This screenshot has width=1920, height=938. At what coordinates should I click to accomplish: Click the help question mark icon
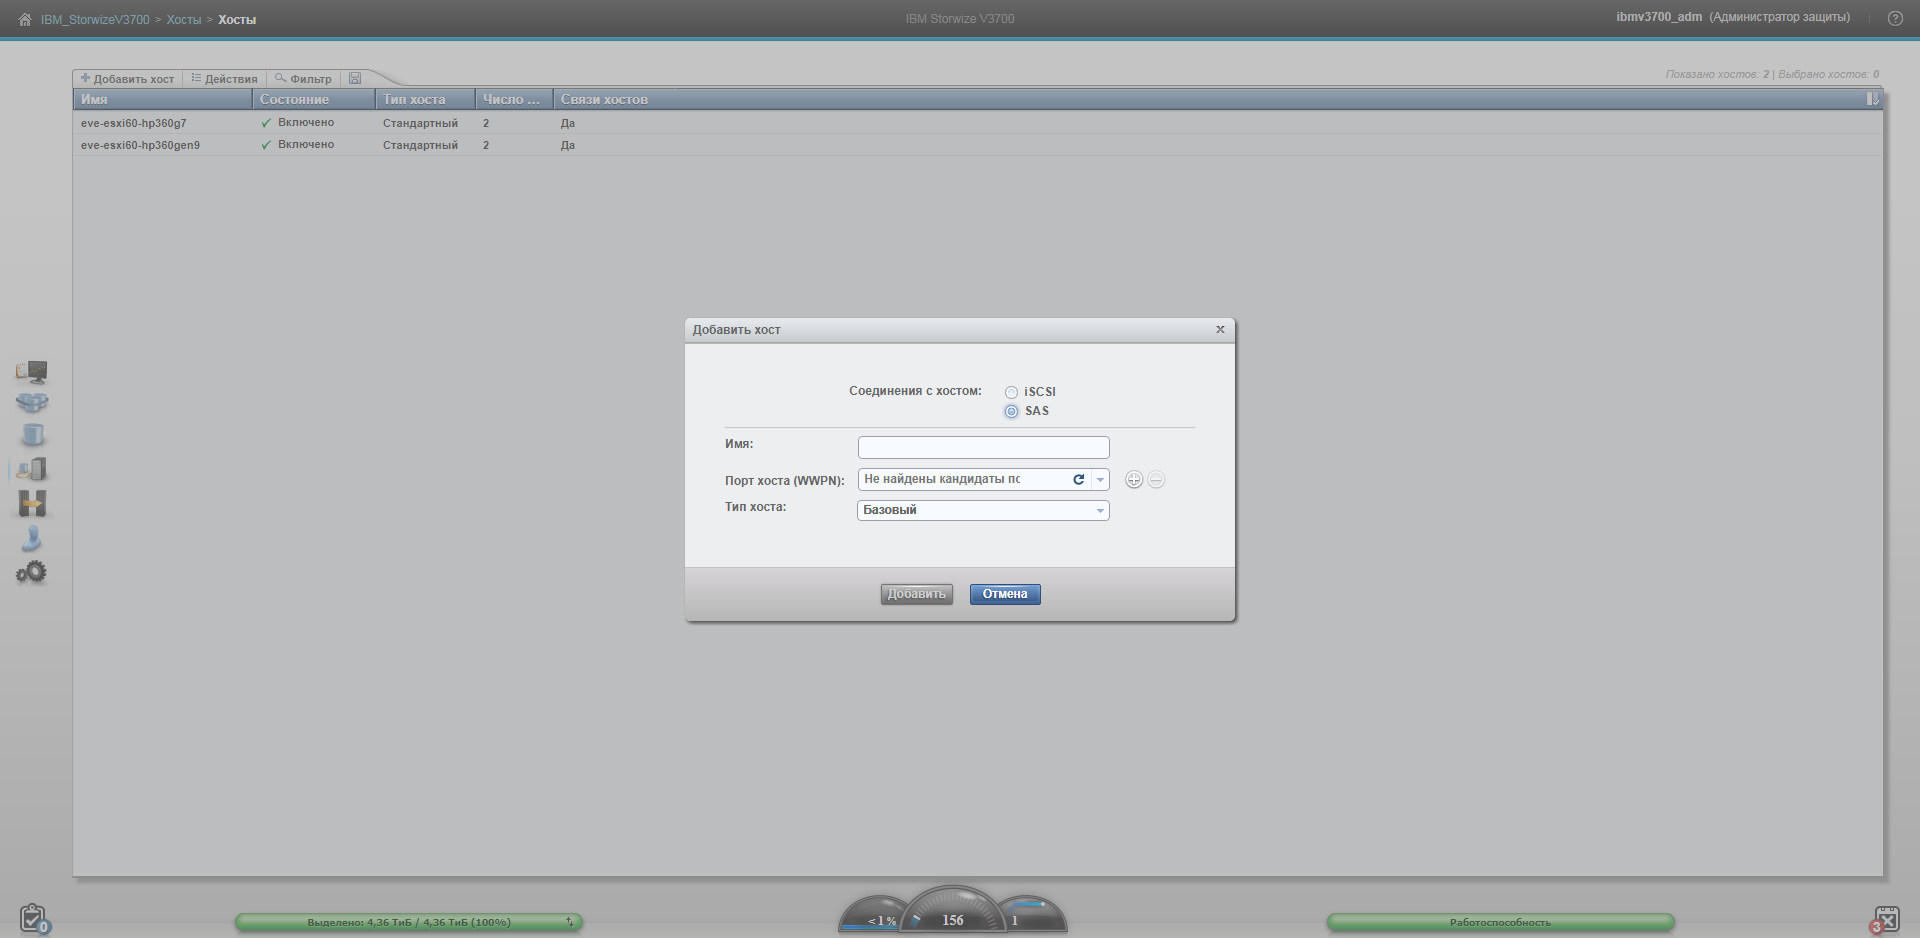[x=1894, y=19]
